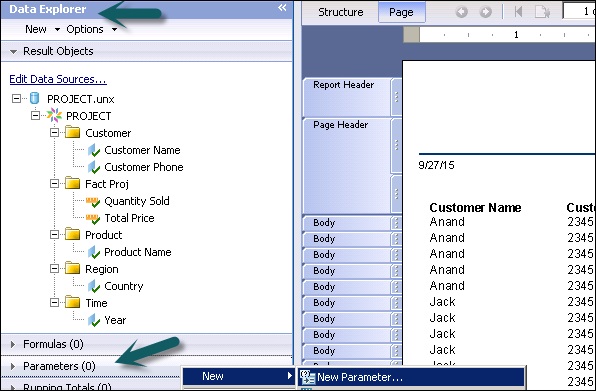The height and width of the screenshot is (391, 596).
Task: Click the Time folder icon
Action: [73, 302]
